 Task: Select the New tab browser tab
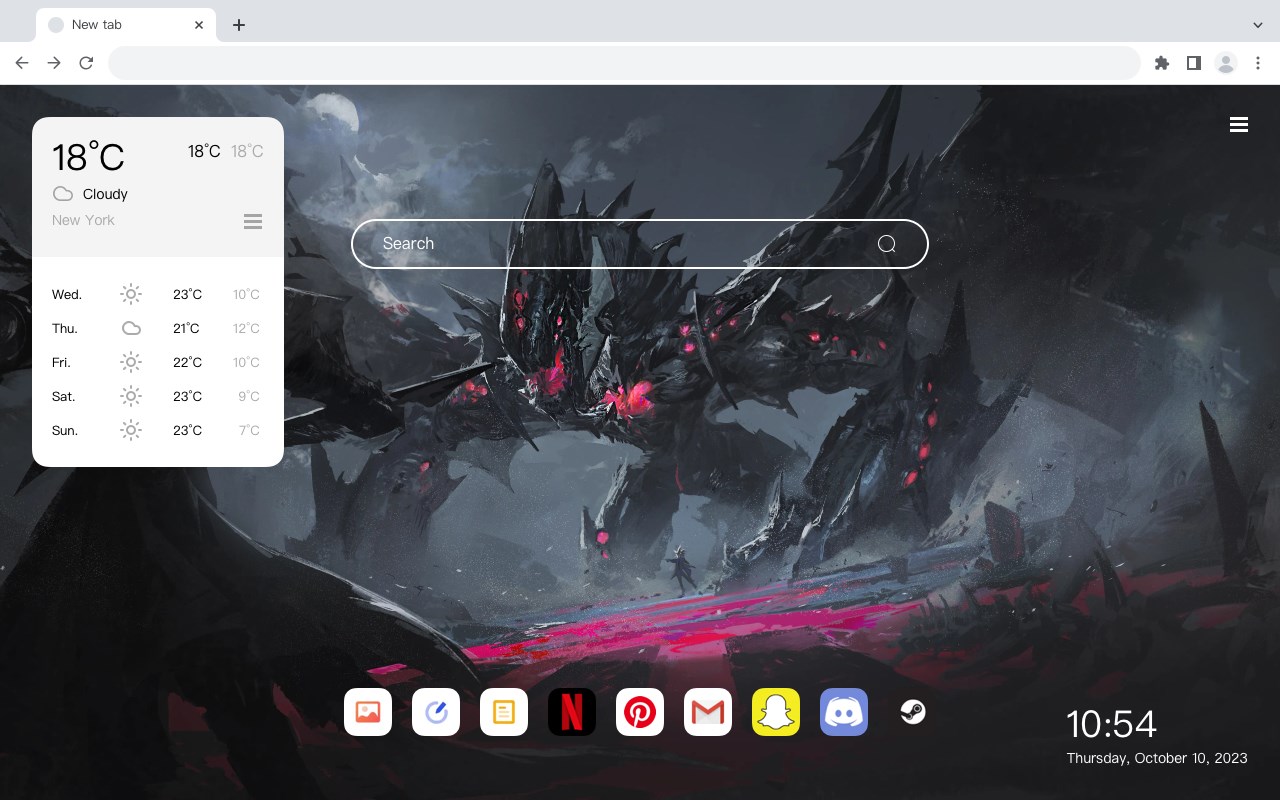pos(126,25)
